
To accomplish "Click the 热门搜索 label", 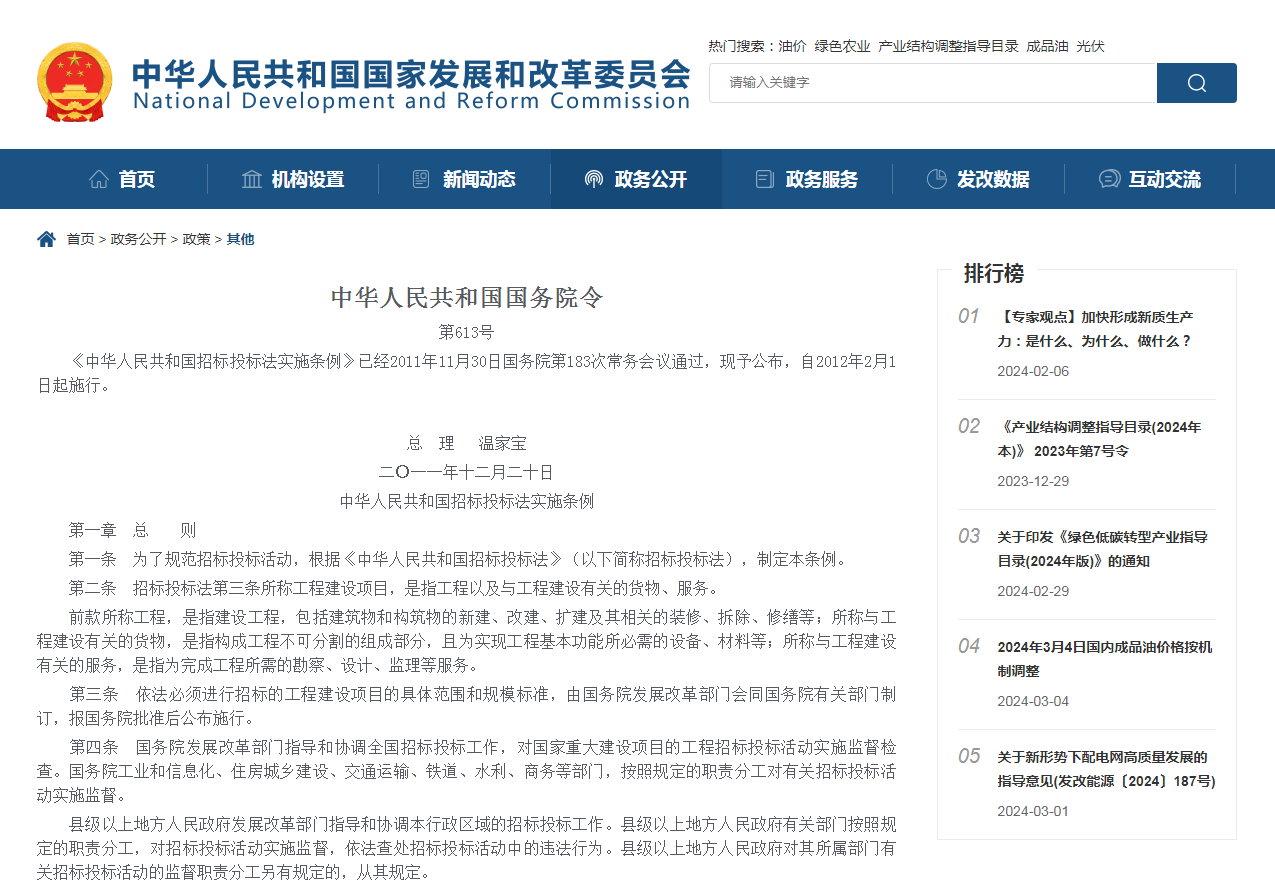I will 736,46.
